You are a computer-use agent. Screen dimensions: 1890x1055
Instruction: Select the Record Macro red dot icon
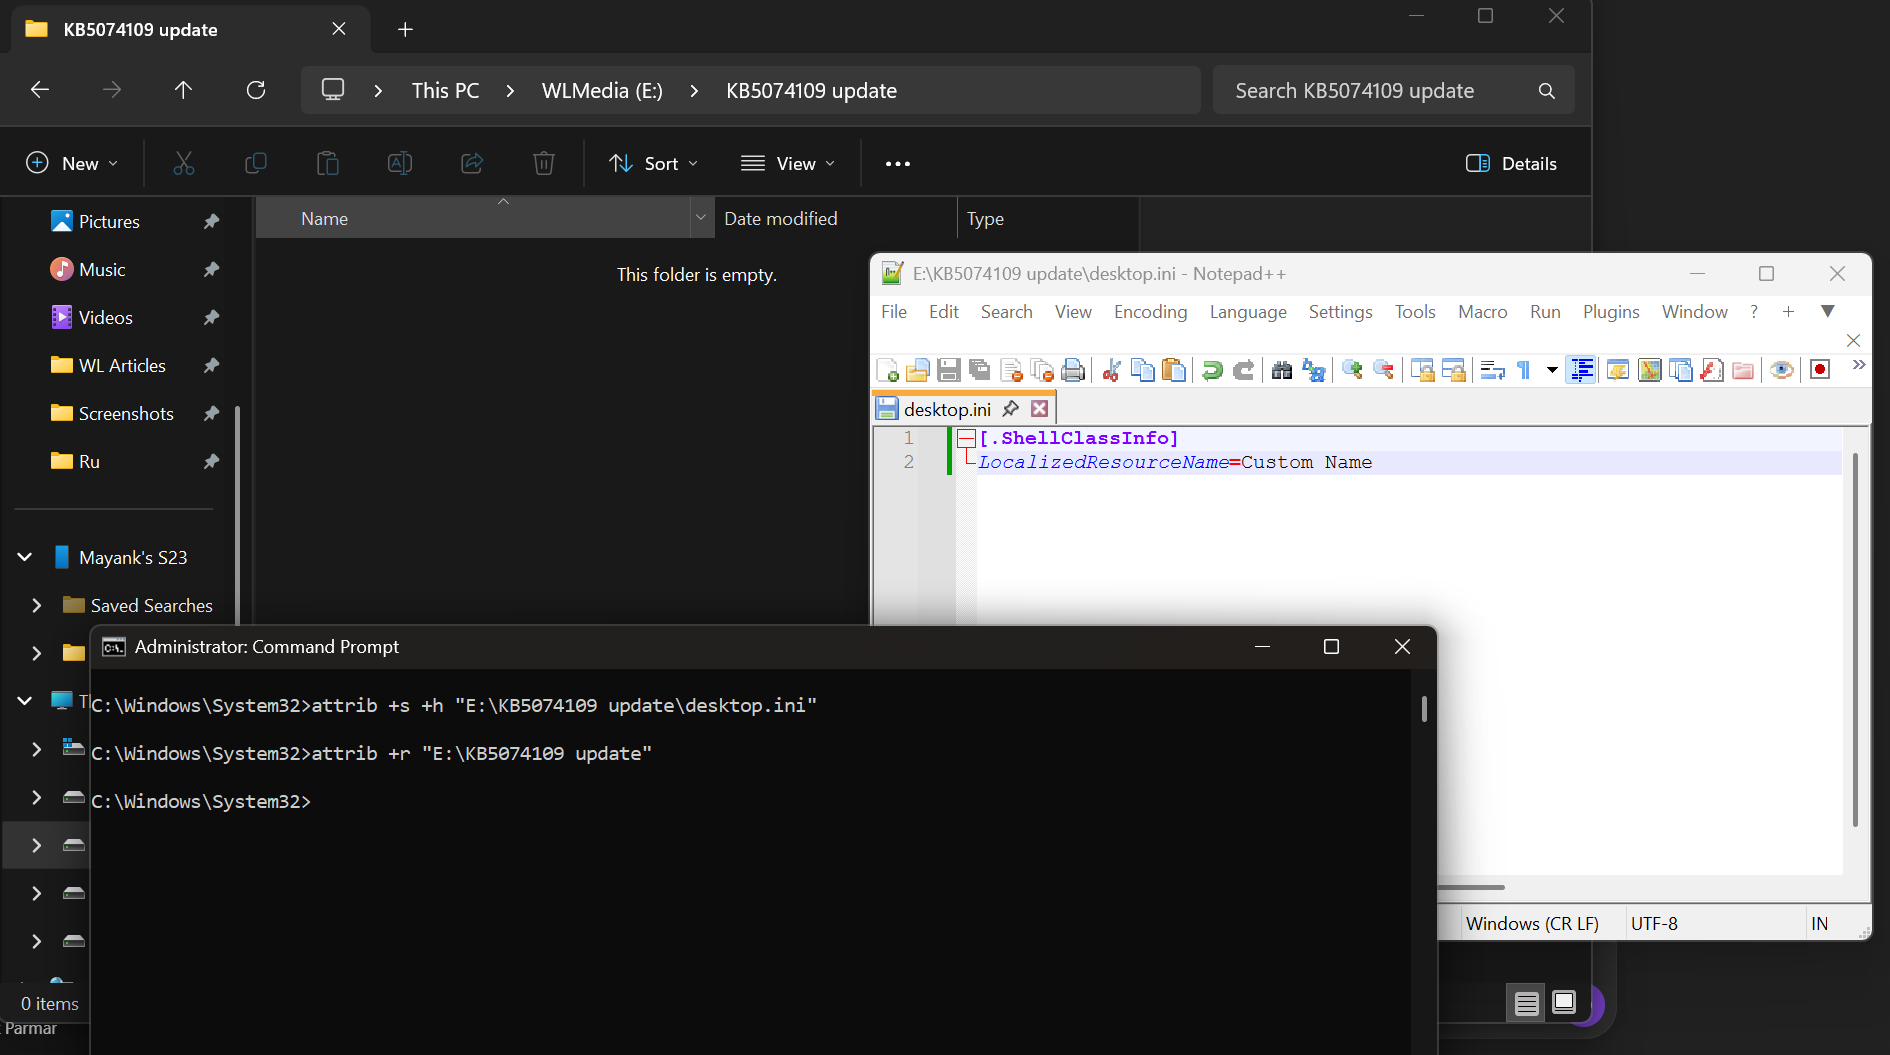(1819, 369)
